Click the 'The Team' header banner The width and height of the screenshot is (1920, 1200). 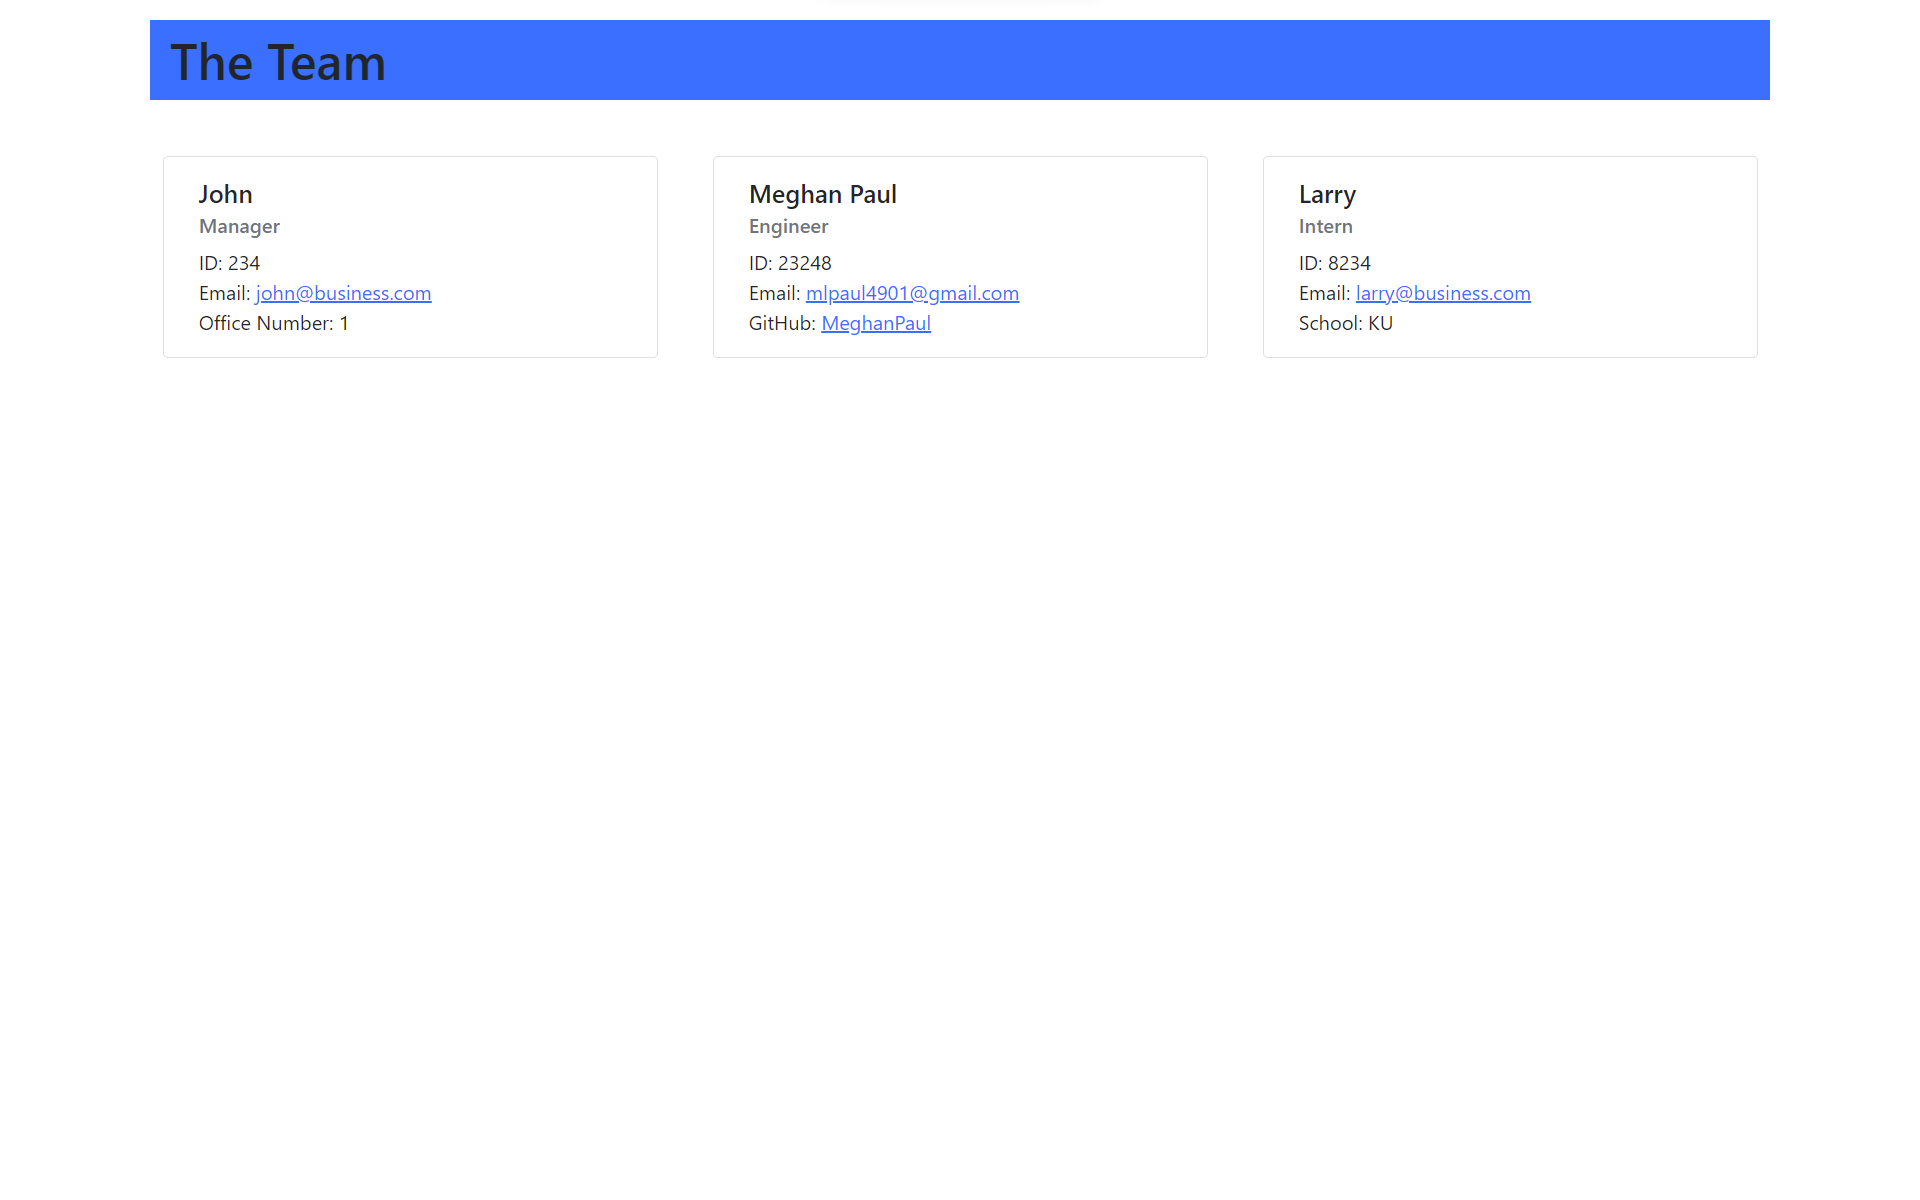pyautogui.click(x=959, y=60)
